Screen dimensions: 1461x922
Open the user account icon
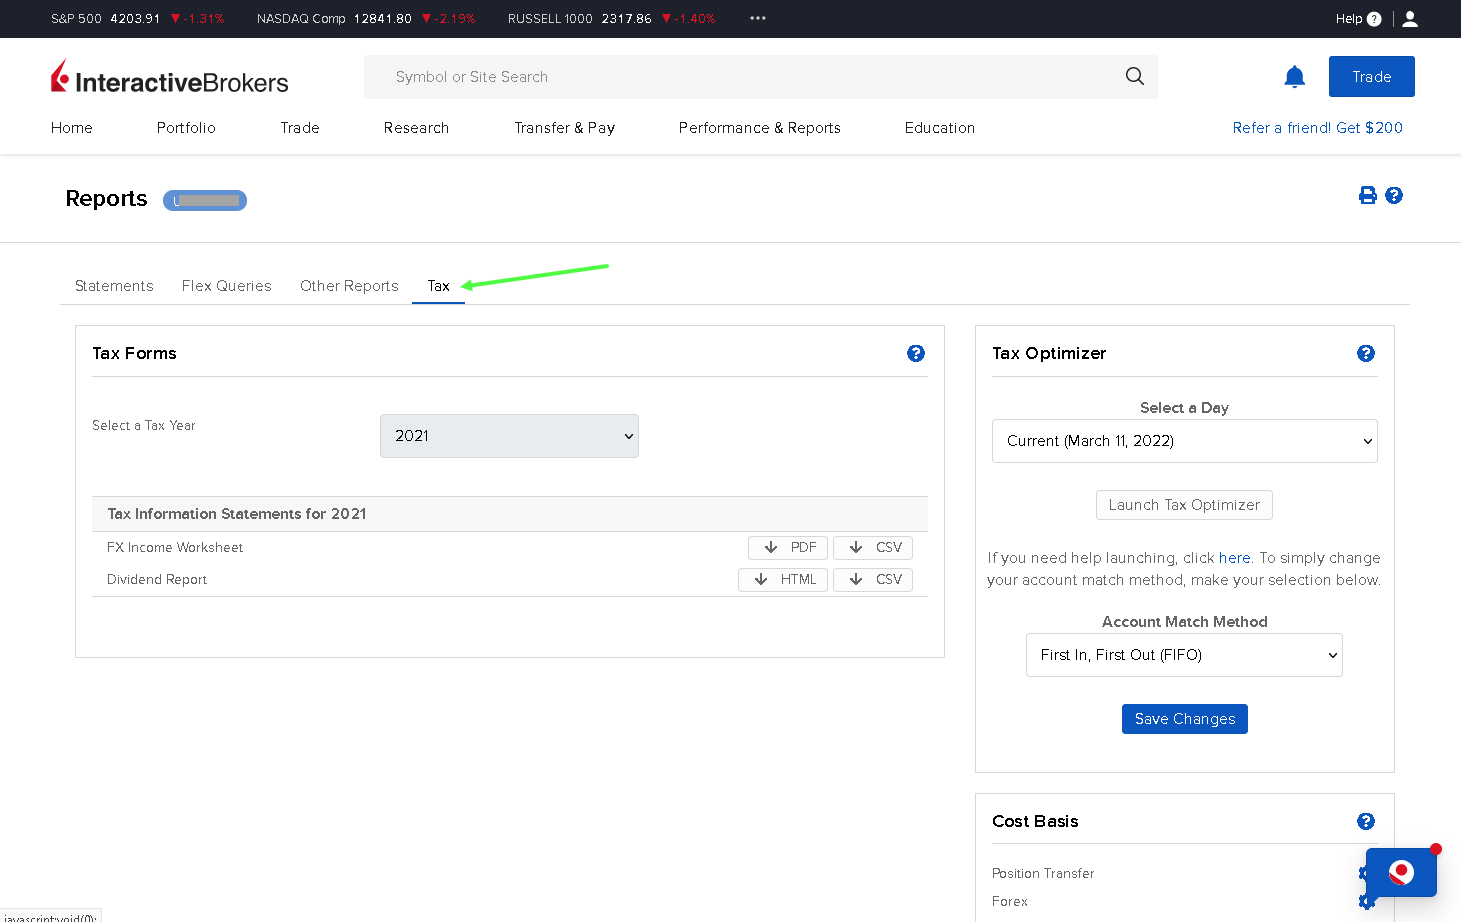pos(1410,19)
